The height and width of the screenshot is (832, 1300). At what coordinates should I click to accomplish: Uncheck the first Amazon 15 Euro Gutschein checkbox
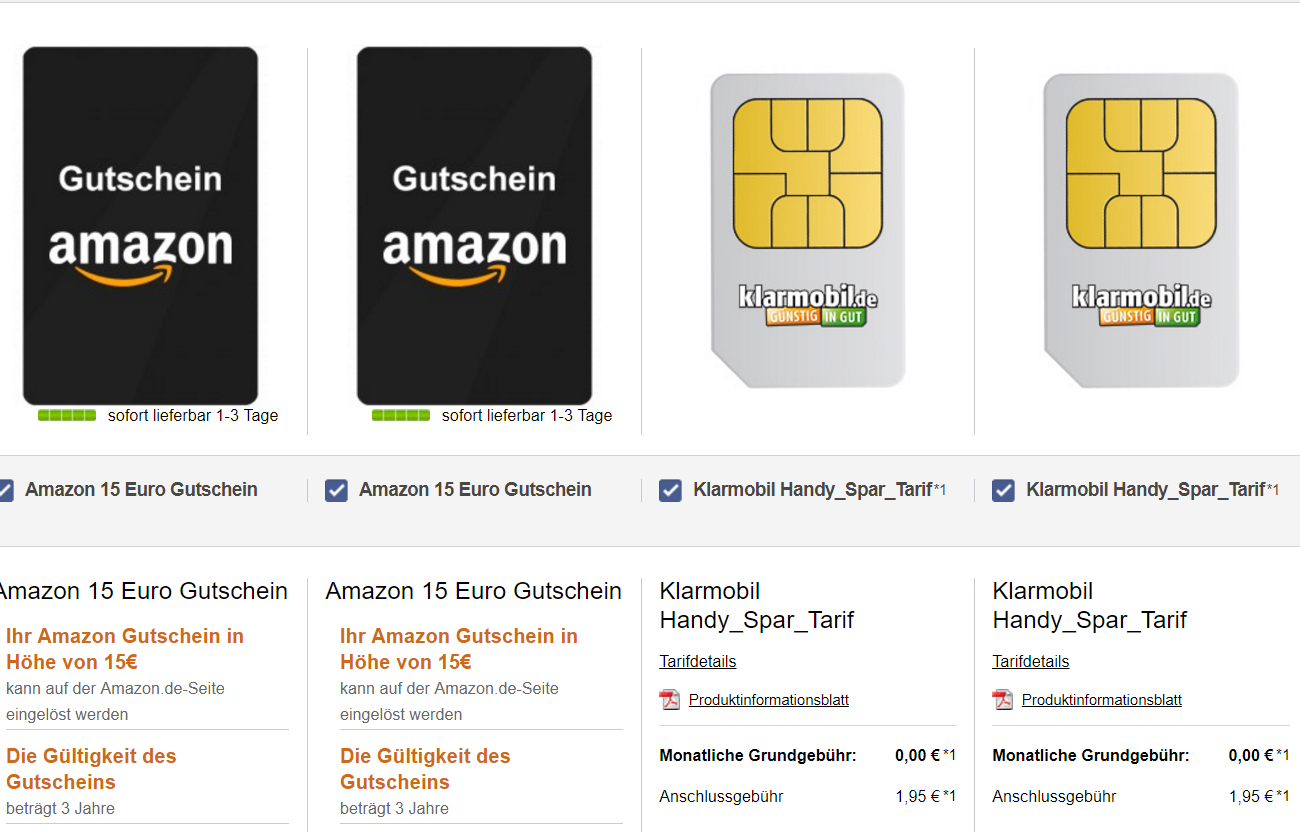[4, 490]
